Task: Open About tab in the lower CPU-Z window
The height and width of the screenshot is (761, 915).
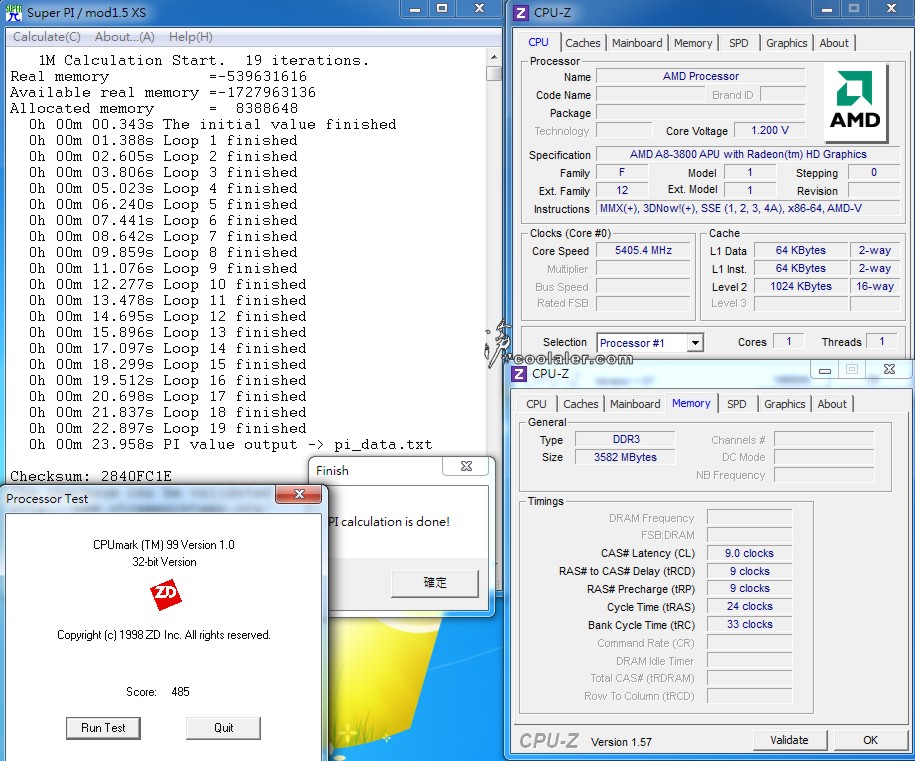Action: pos(832,404)
